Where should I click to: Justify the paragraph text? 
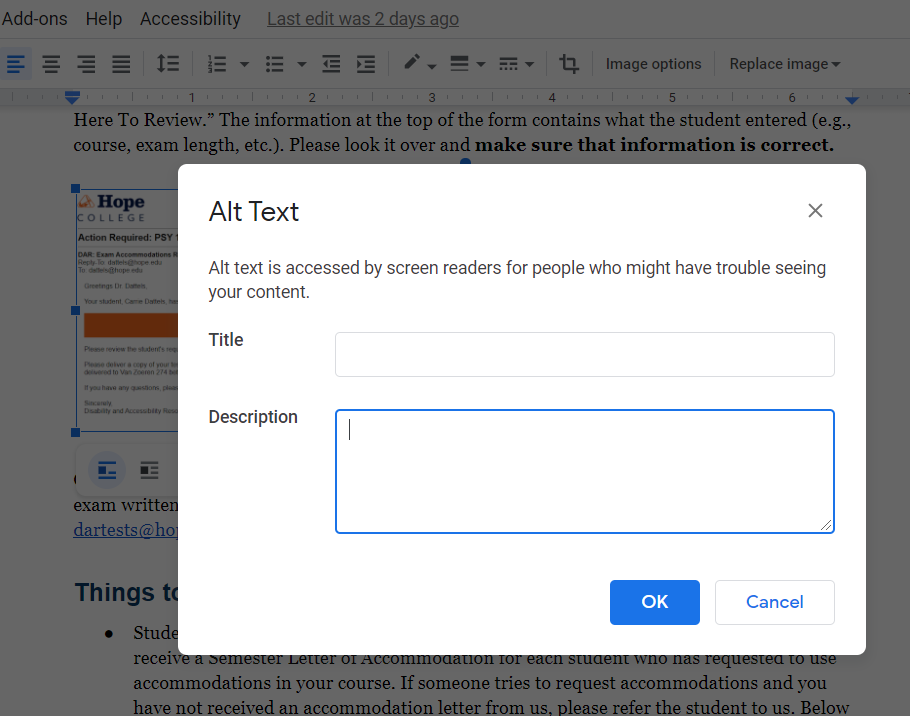tap(121, 63)
